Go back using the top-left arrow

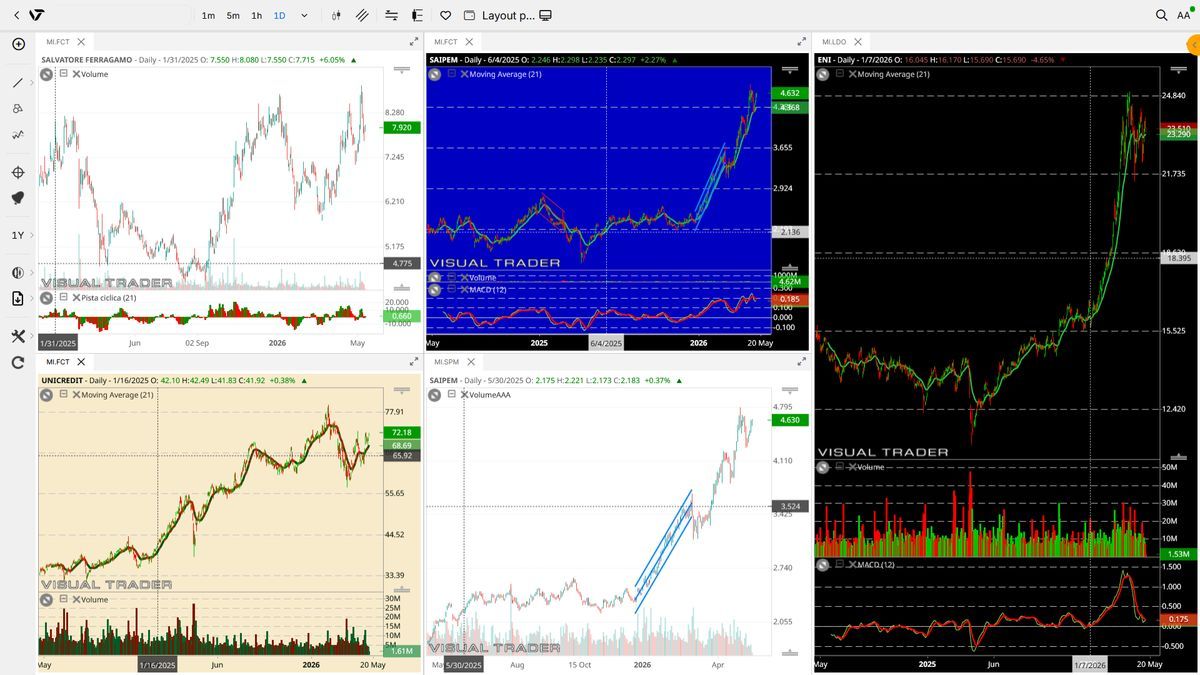(x=17, y=15)
